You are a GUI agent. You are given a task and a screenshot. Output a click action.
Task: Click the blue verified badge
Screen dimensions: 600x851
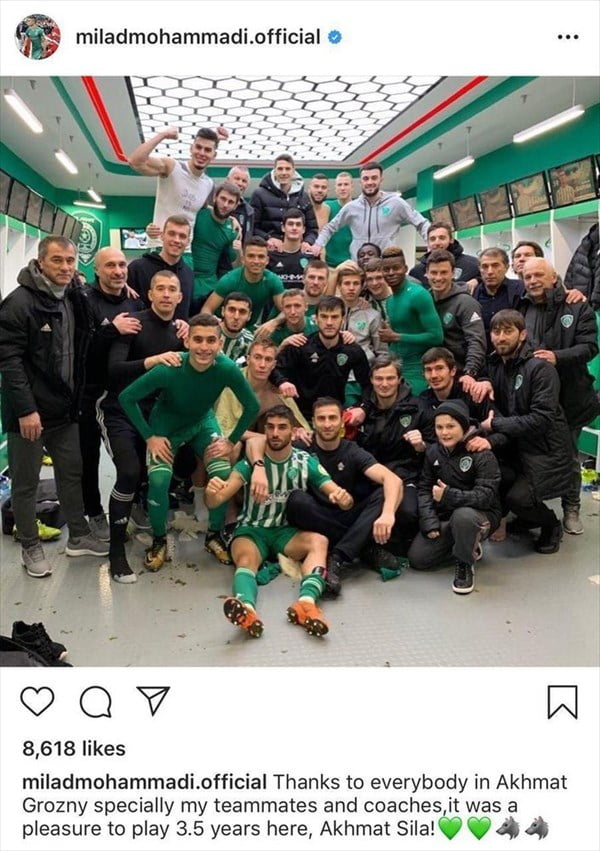[335, 37]
